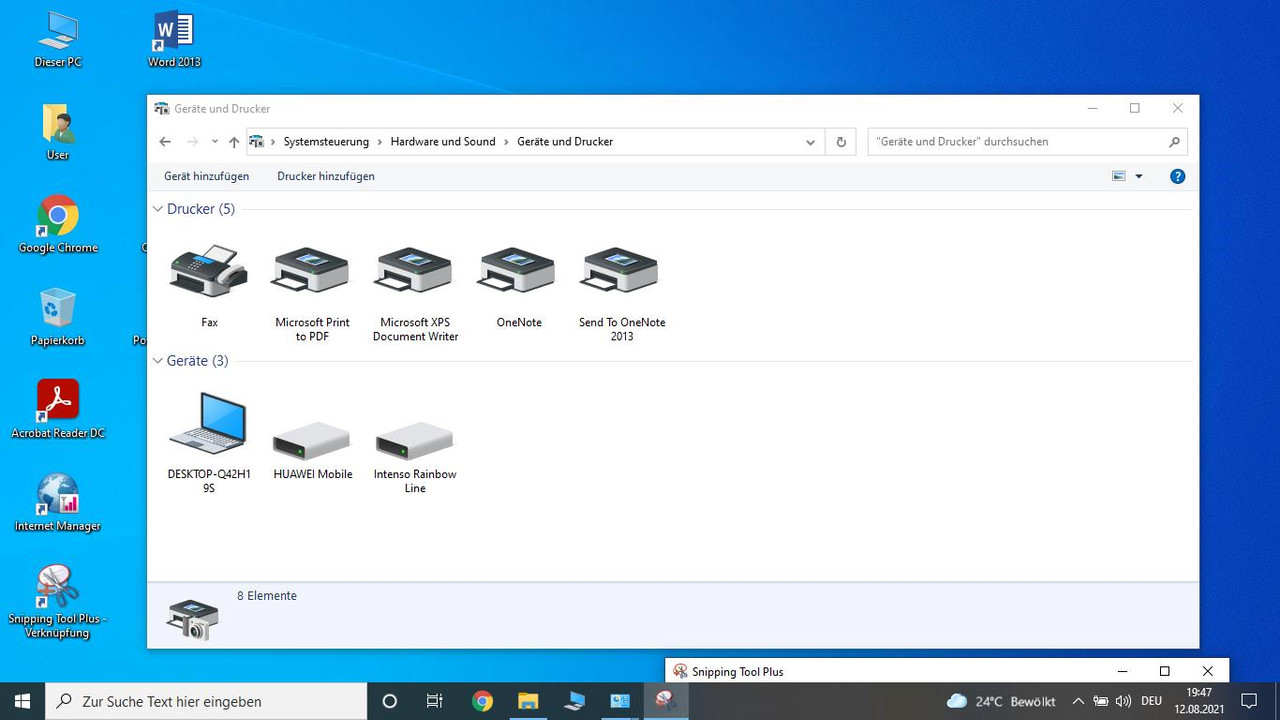Click the 8 Elemente status text

click(267, 596)
